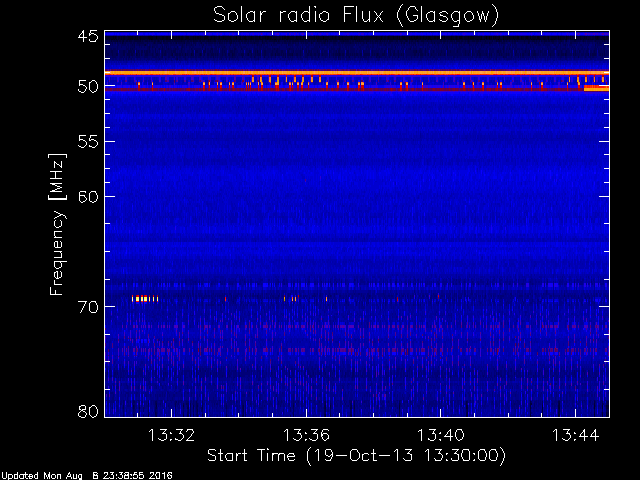Click the "Frequency [MHz]" axis label
Screen dimensions: 640x480
pos(57,224)
